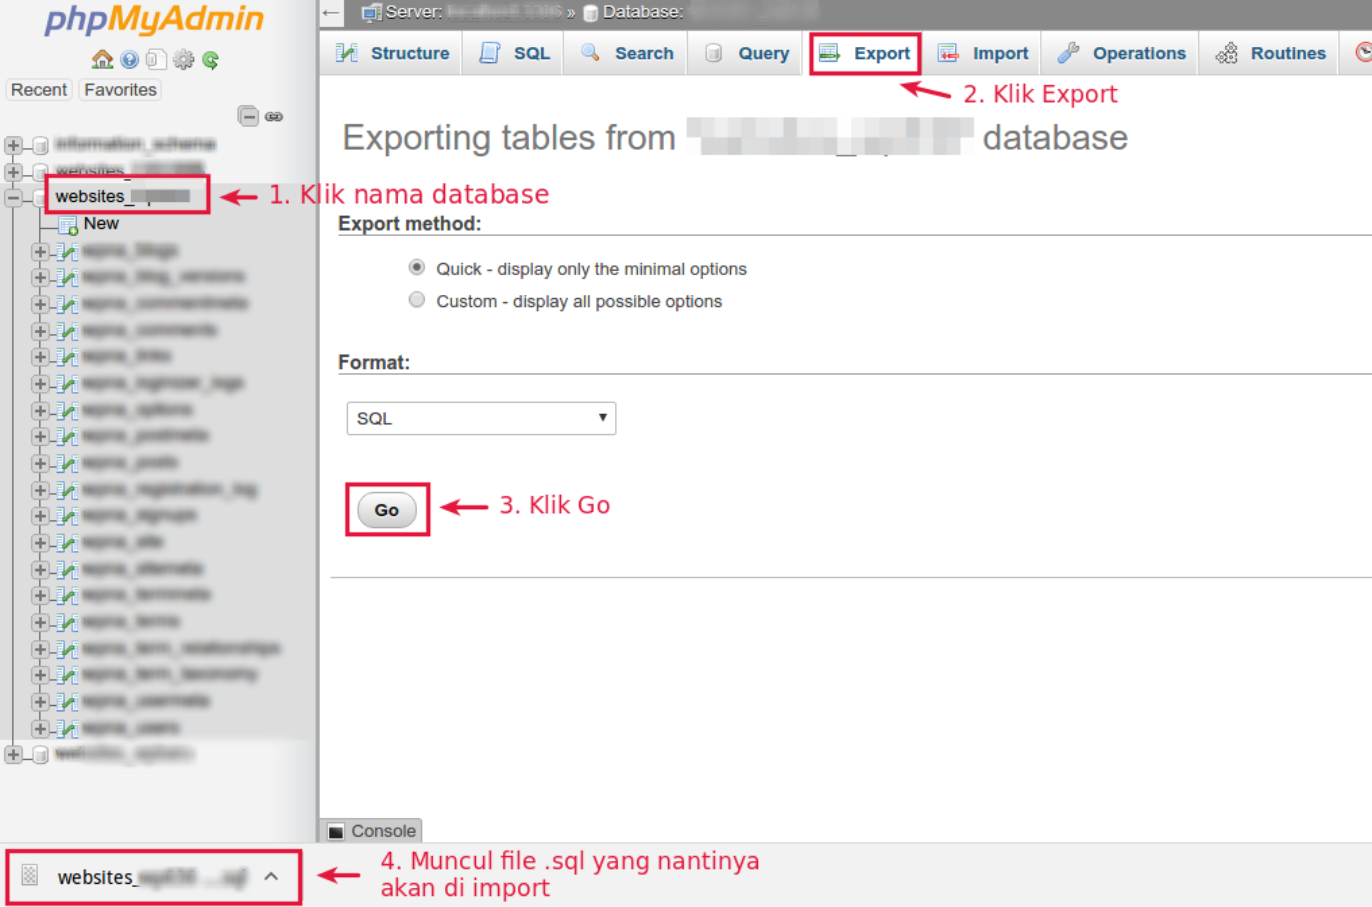1372x907 pixels.
Task: Open the blue phpMyAdmin documentation help icon
Action: pos(129,60)
